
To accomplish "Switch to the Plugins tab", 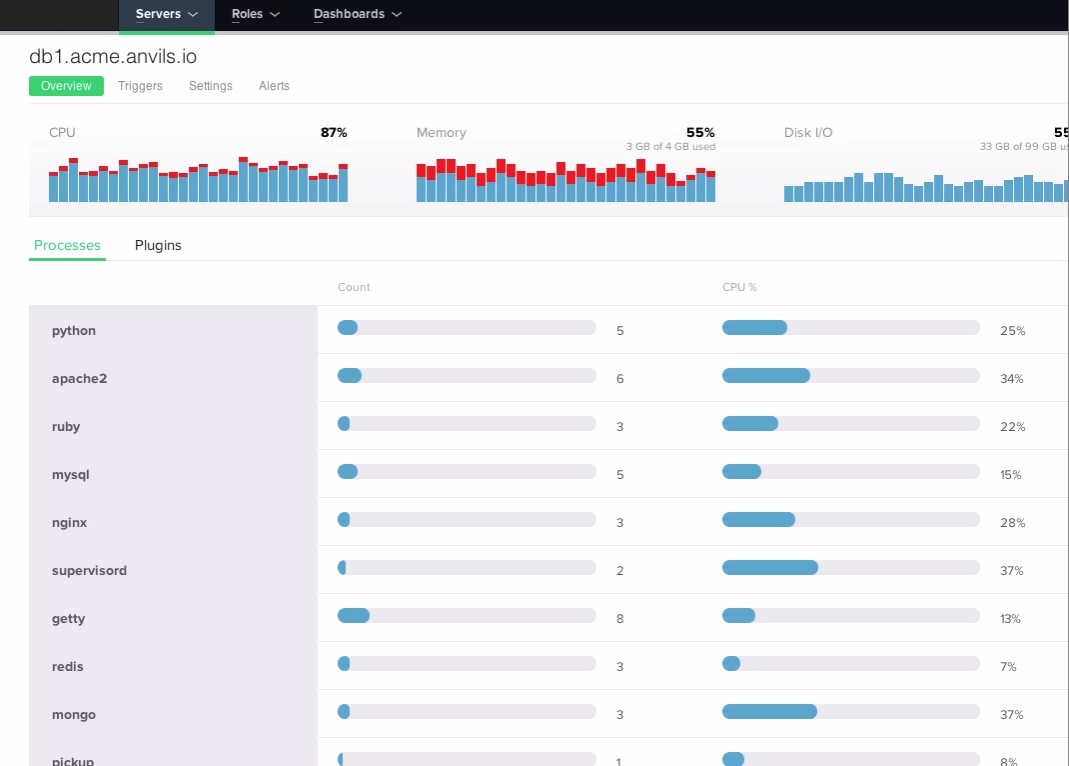I will tap(158, 245).
